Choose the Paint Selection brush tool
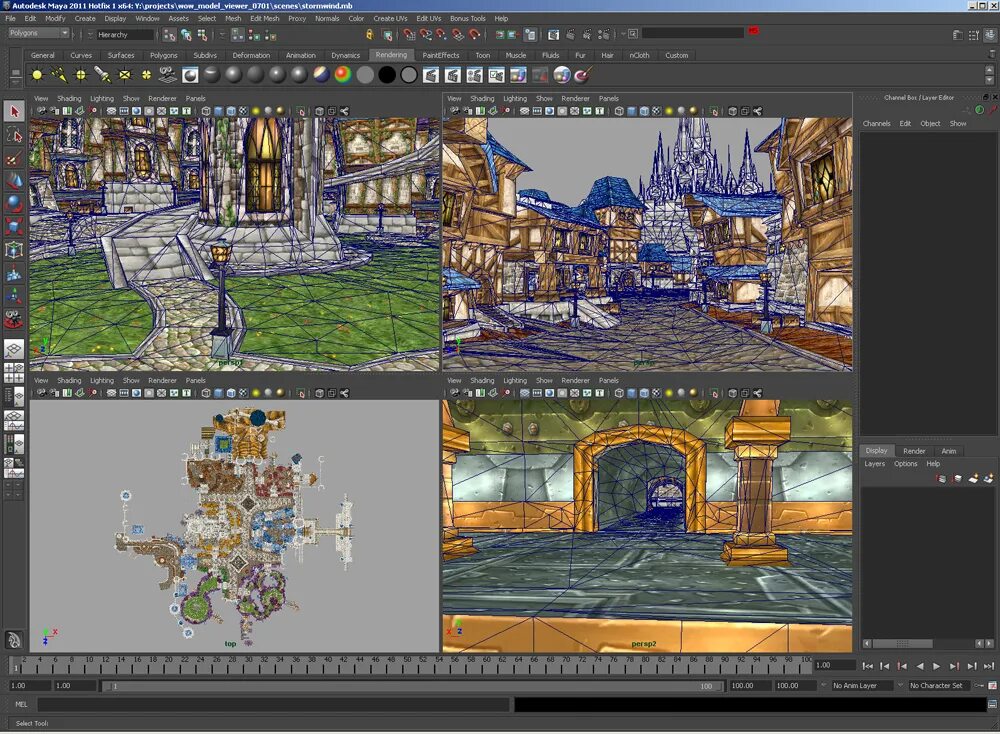 pos(14,158)
